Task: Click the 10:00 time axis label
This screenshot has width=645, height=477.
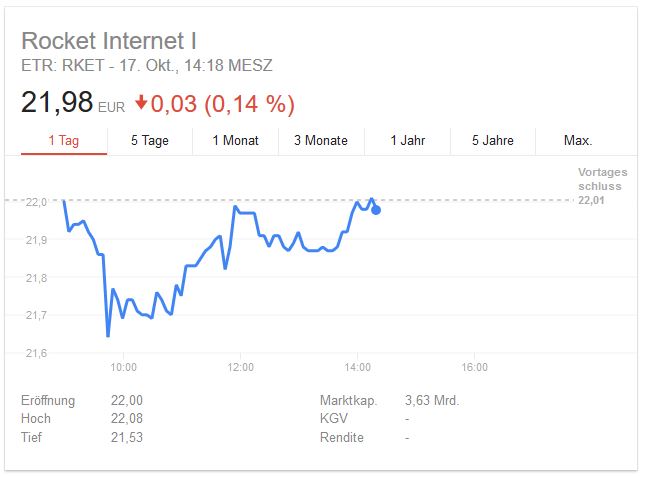Action: point(123,368)
